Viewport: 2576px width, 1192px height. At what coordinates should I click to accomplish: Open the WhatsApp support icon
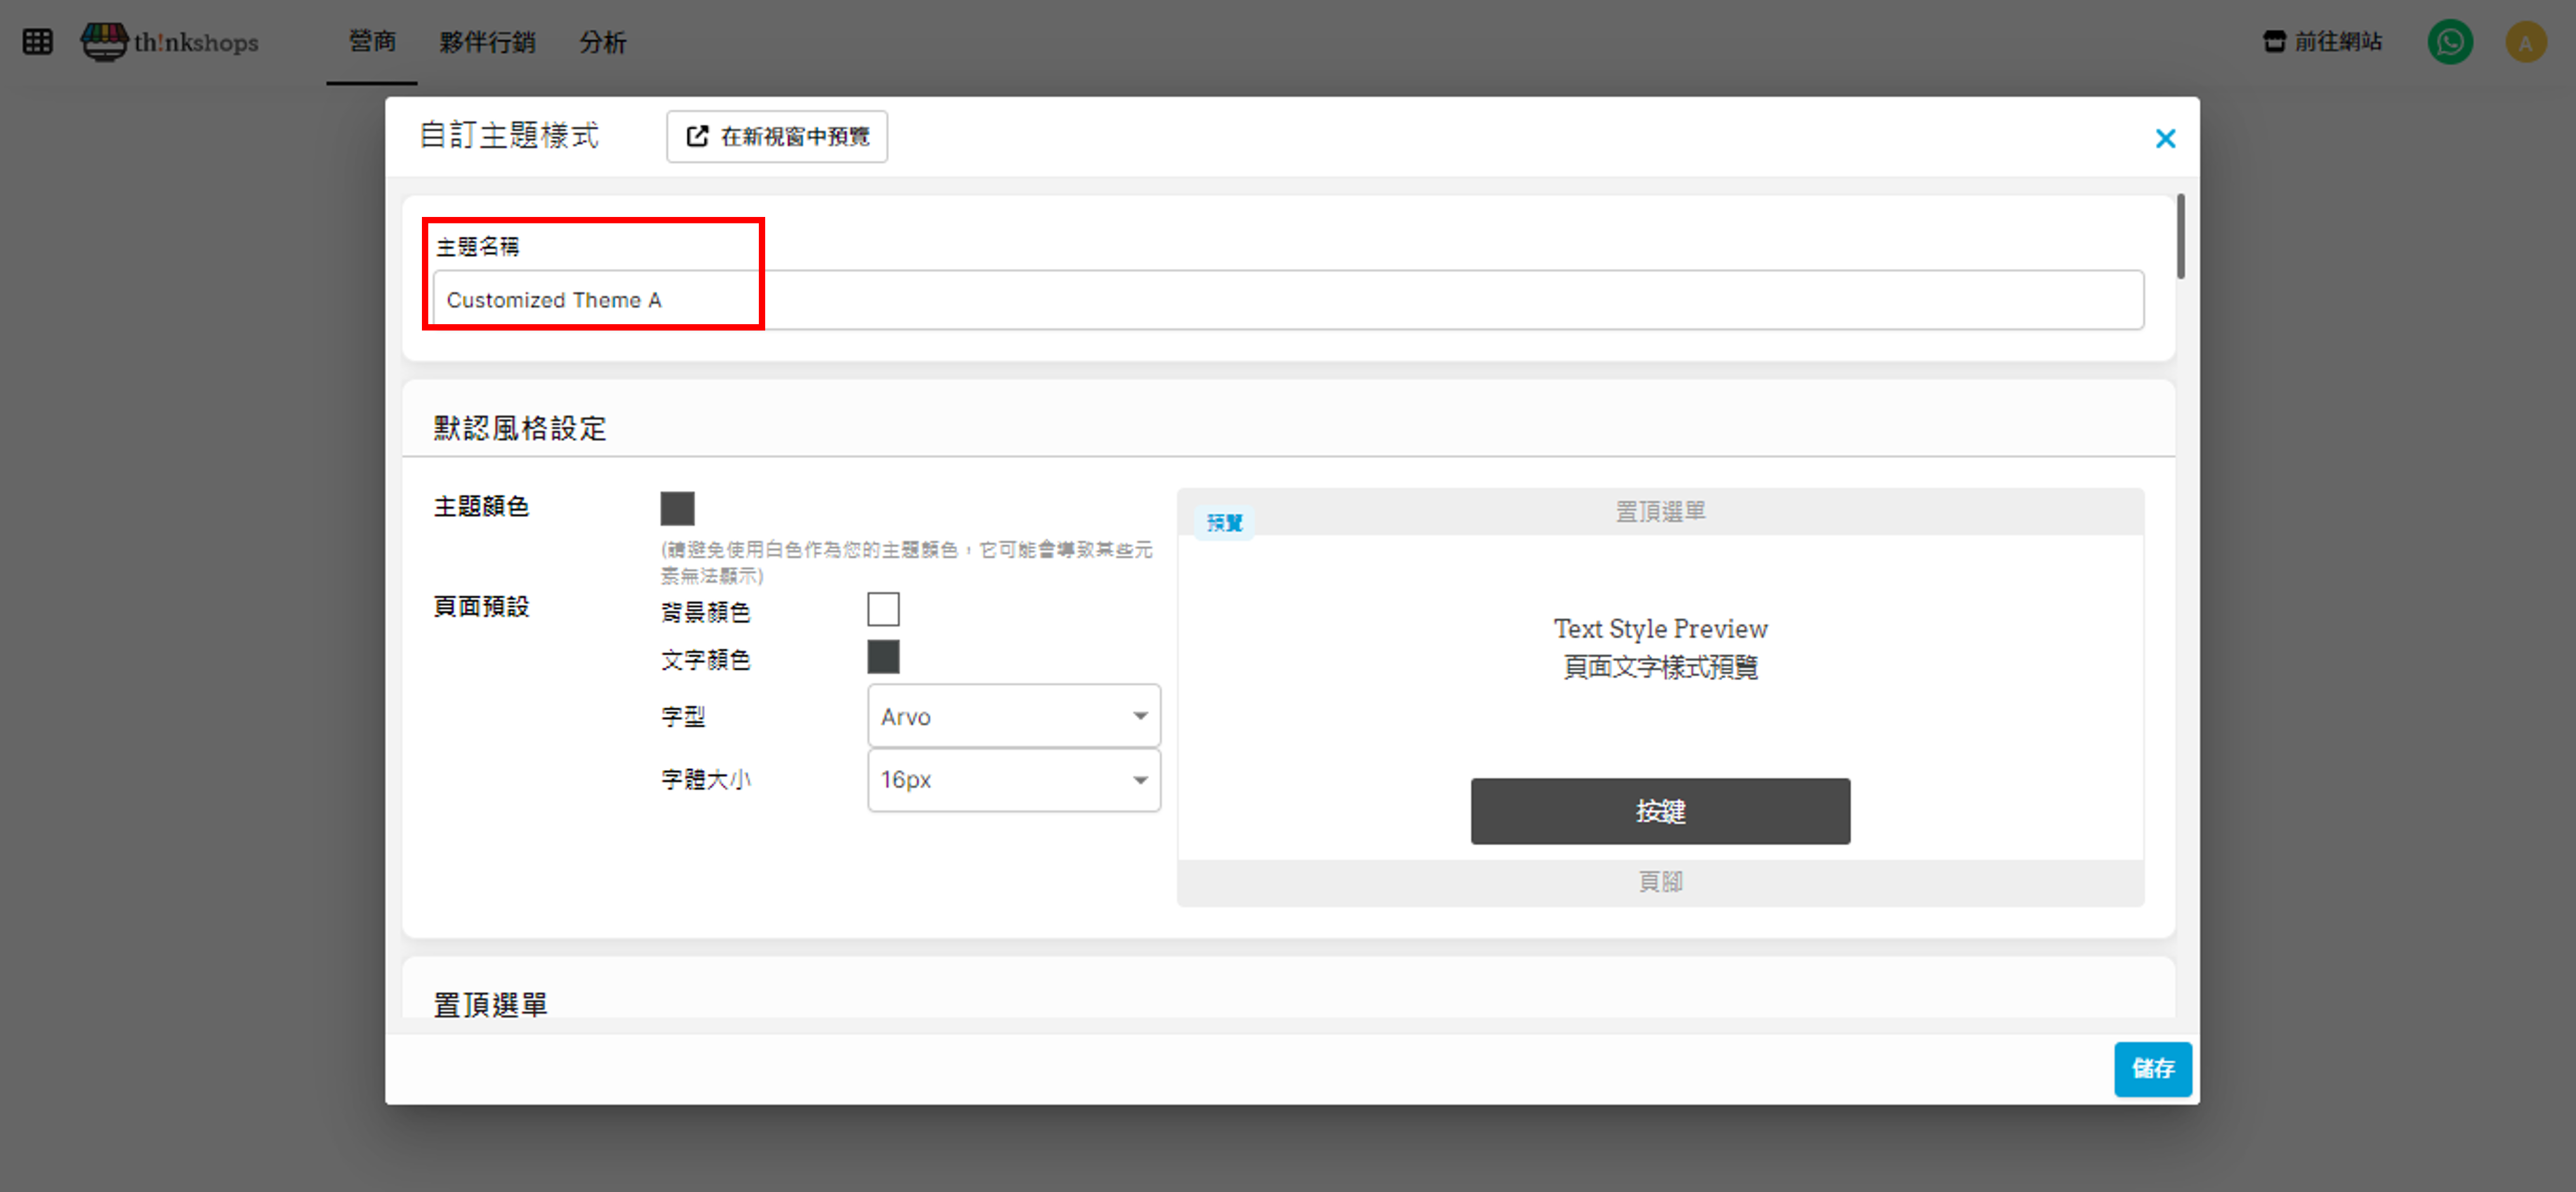click(2449, 42)
